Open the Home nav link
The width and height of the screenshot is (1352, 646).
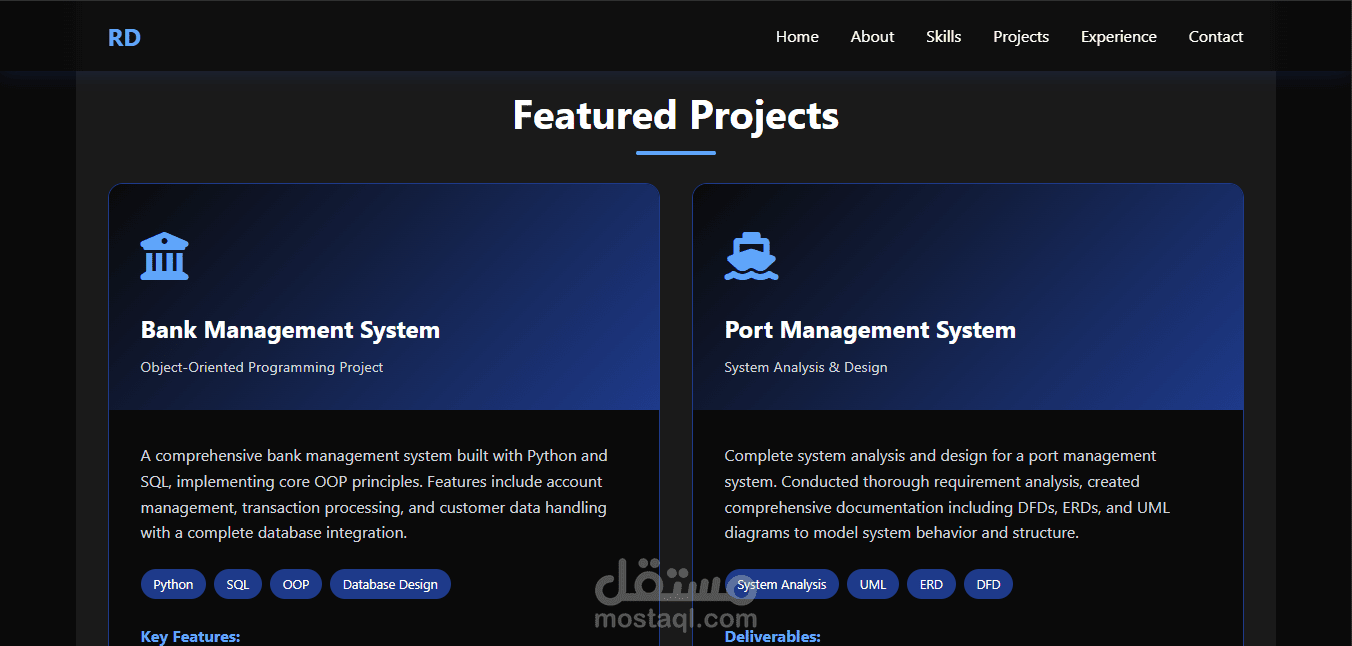click(x=797, y=37)
